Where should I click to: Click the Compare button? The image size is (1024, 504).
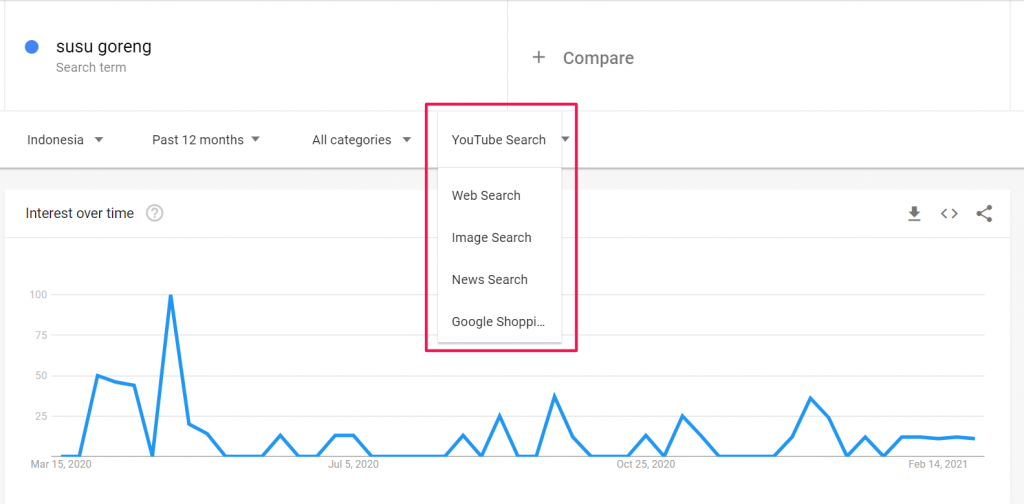pyautogui.click(x=597, y=58)
